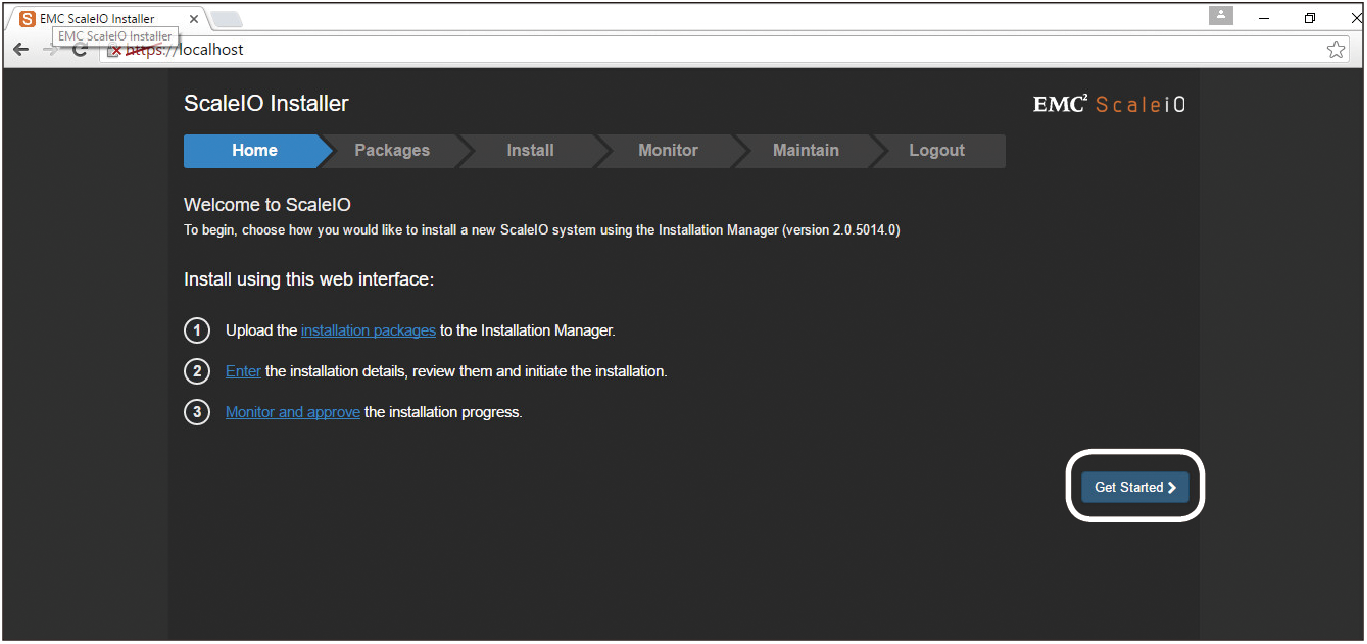Screen dimensions: 1367x644
Task: Click the Get Started button
Action: (x=1135, y=487)
